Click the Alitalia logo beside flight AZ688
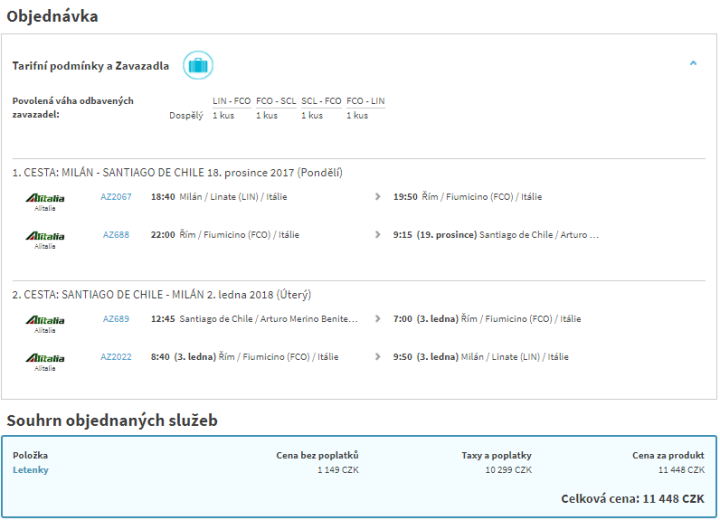 click(45, 236)
